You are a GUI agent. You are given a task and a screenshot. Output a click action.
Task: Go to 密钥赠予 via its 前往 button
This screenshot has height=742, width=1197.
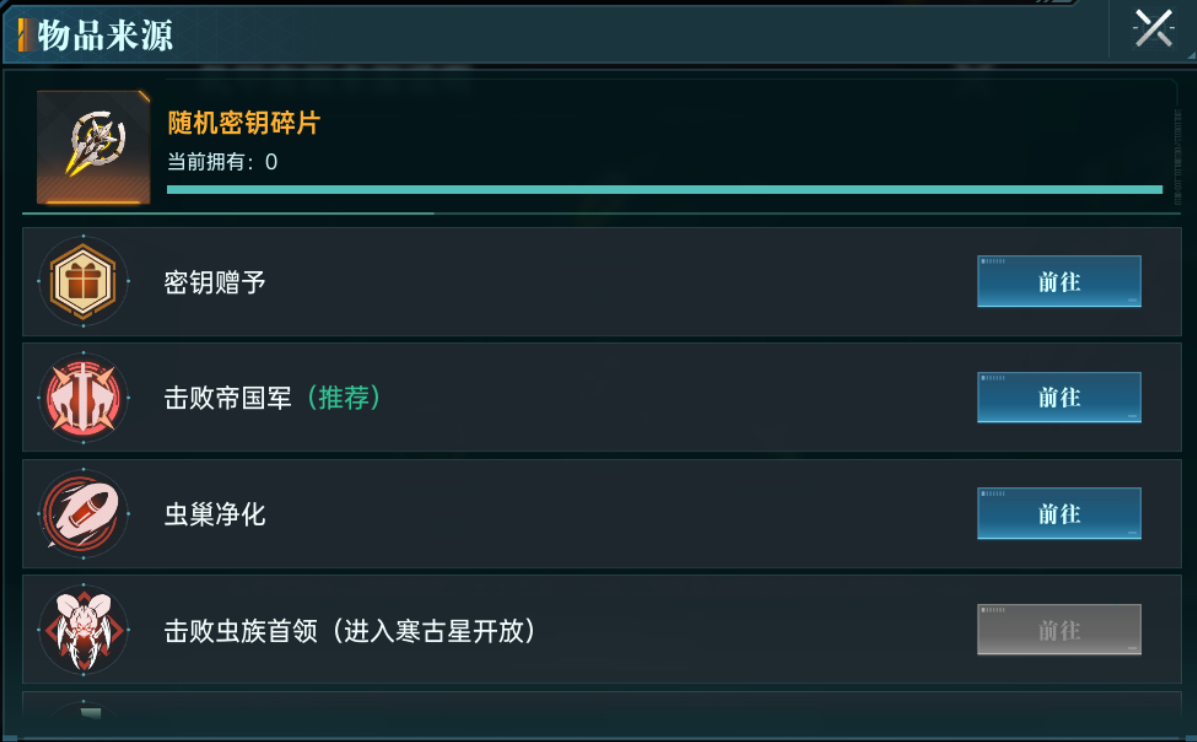click(1059, 282)
